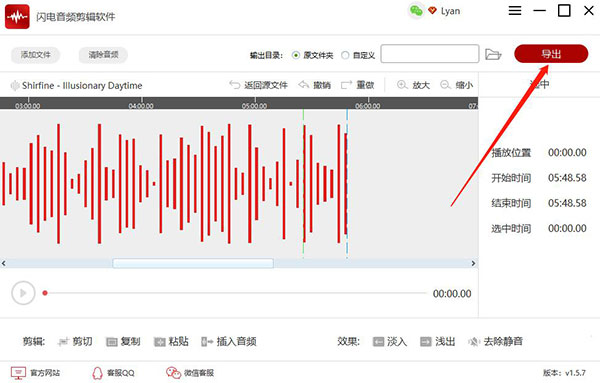Click the output directory path field
This screenshot has width=600, height=383.
[430, 54]
